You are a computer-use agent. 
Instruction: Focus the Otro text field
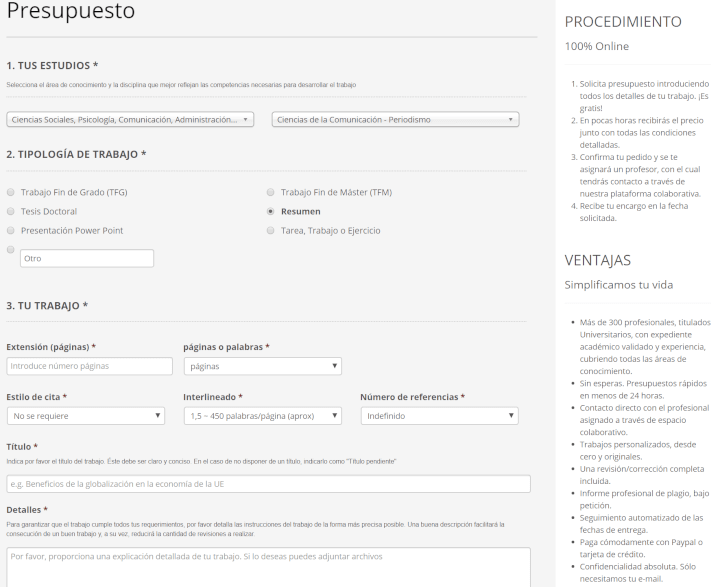pyautogui.click(x=87, y=258)
